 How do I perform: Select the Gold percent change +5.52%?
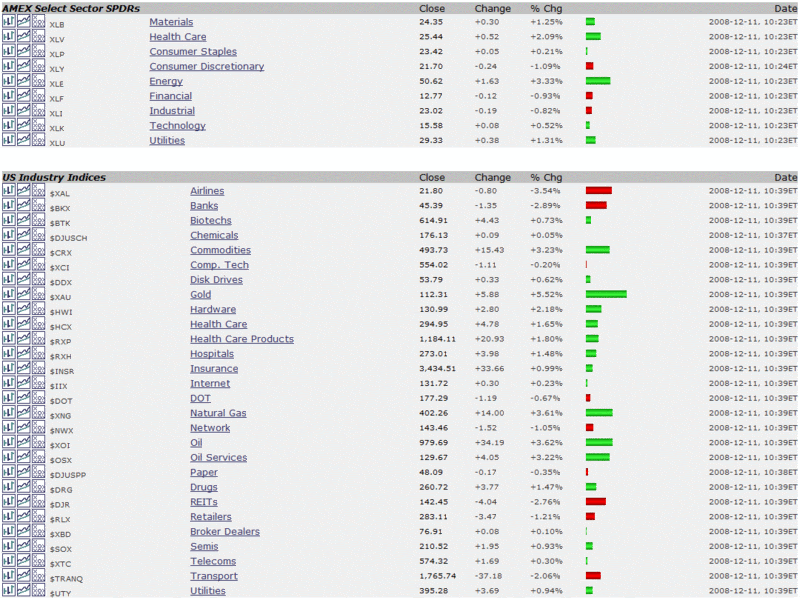[546, 294]
